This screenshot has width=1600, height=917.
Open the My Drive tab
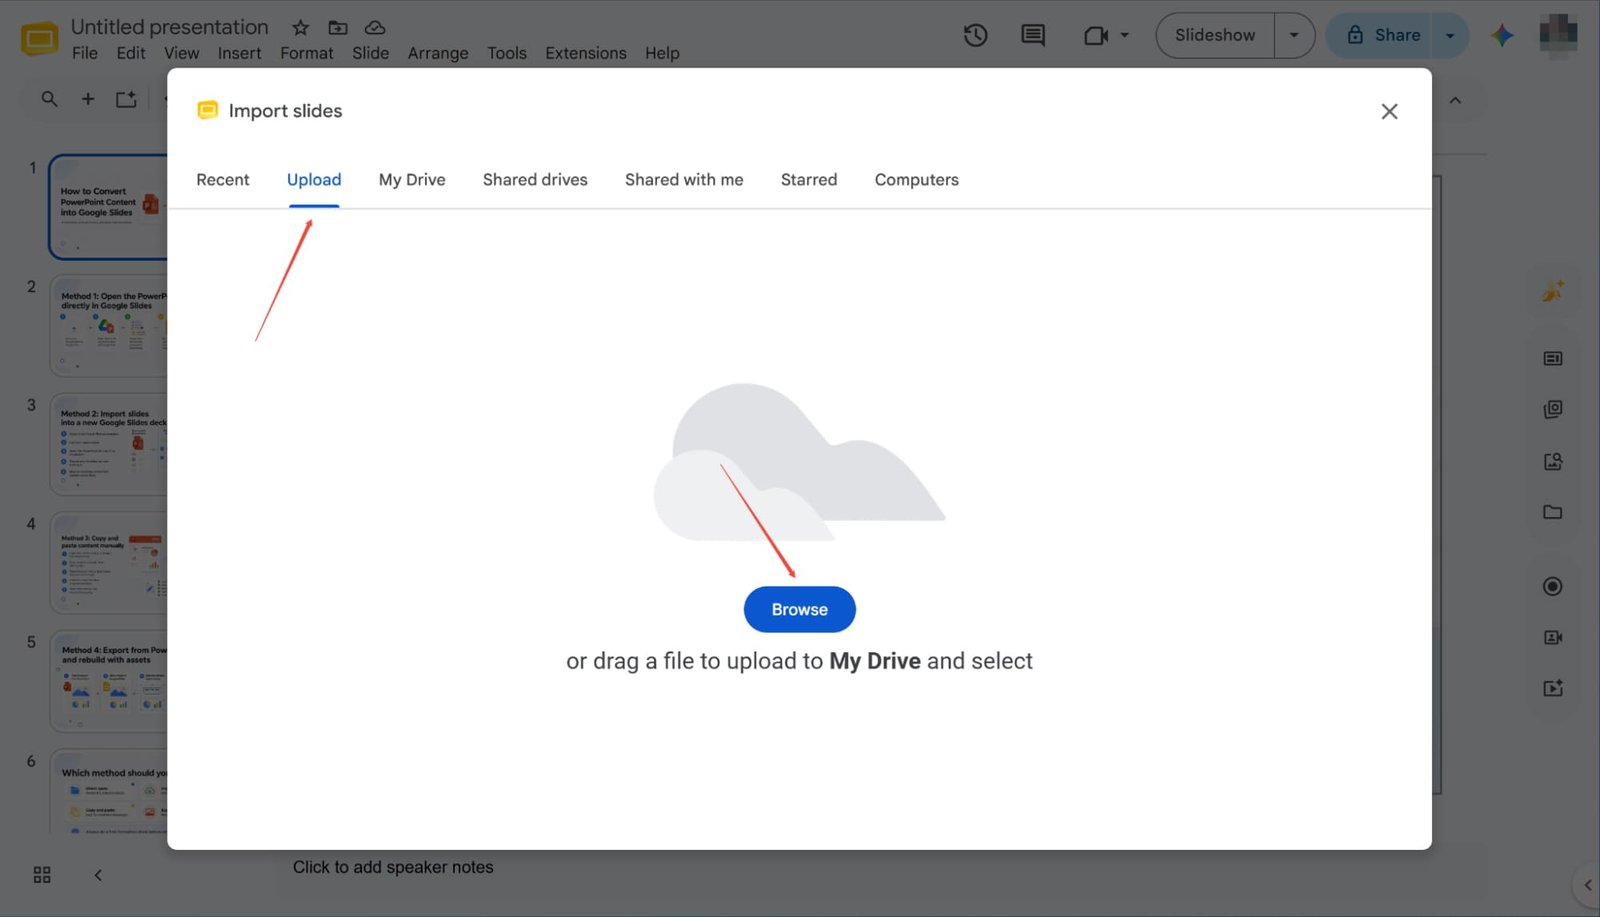point(412,180)
